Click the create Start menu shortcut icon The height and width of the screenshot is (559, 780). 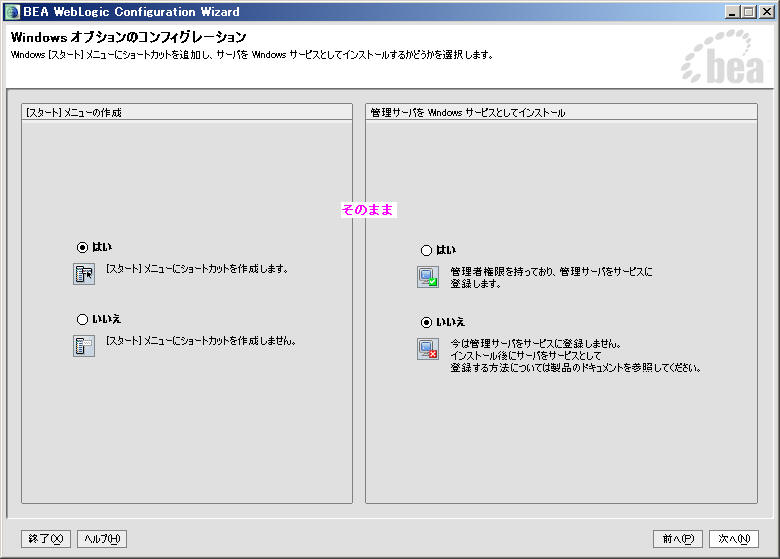coord(84,274)
